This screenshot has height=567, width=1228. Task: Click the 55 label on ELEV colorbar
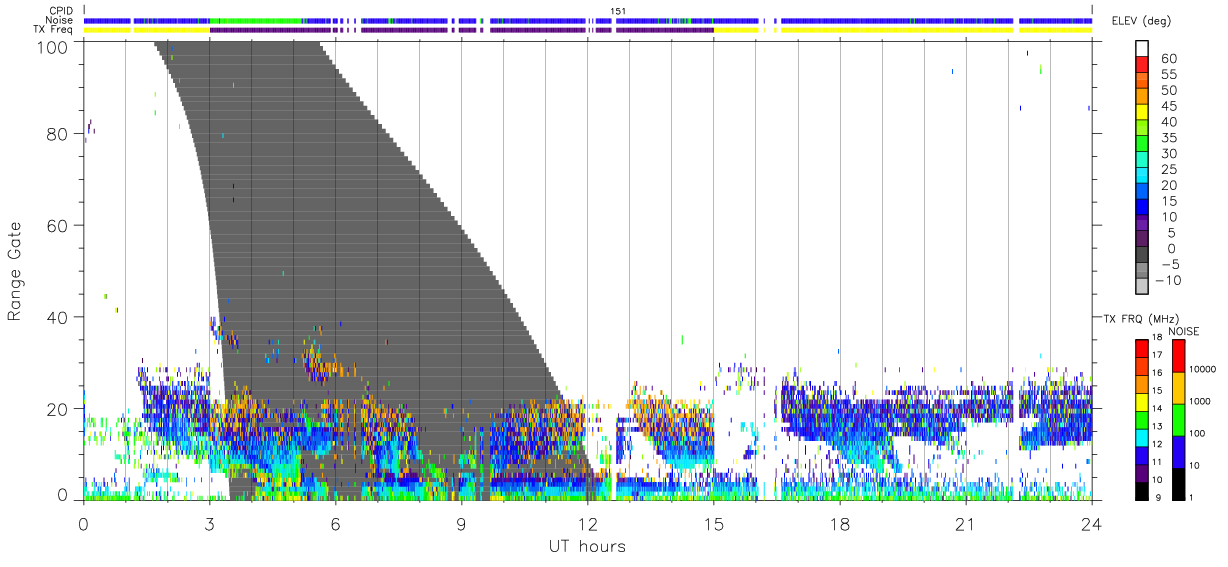[1169, 75]
